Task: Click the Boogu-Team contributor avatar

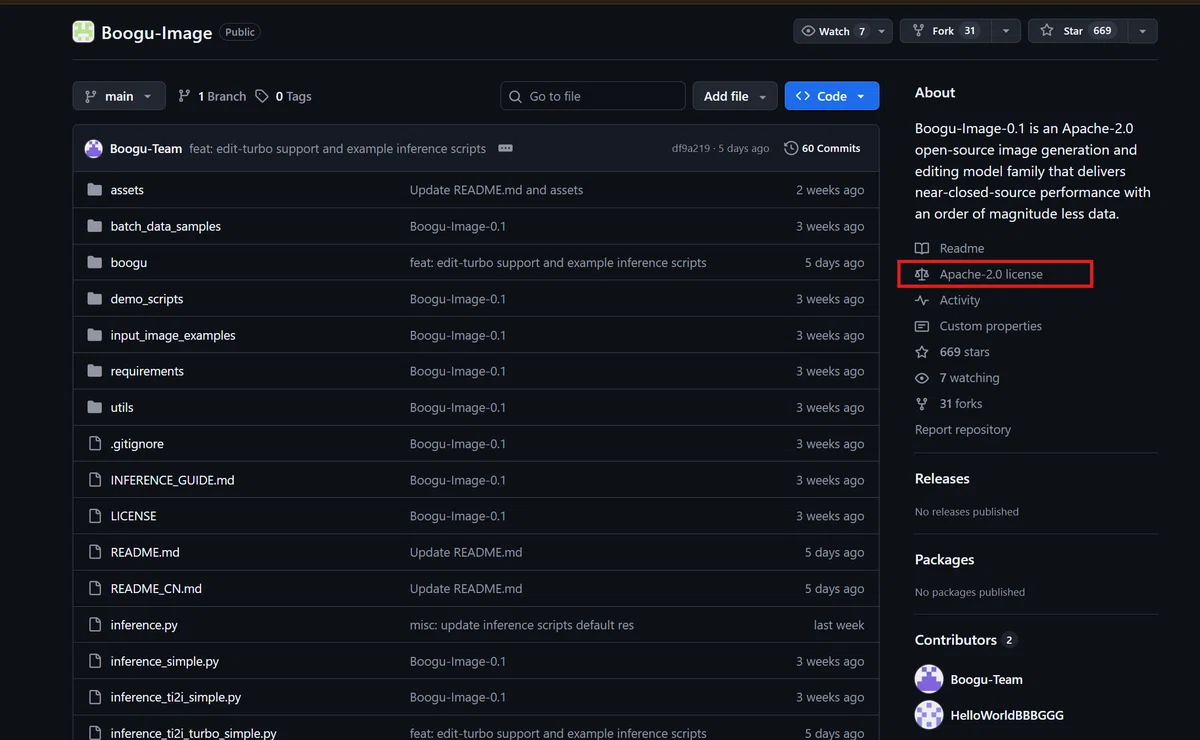Action: coord(929,679)
